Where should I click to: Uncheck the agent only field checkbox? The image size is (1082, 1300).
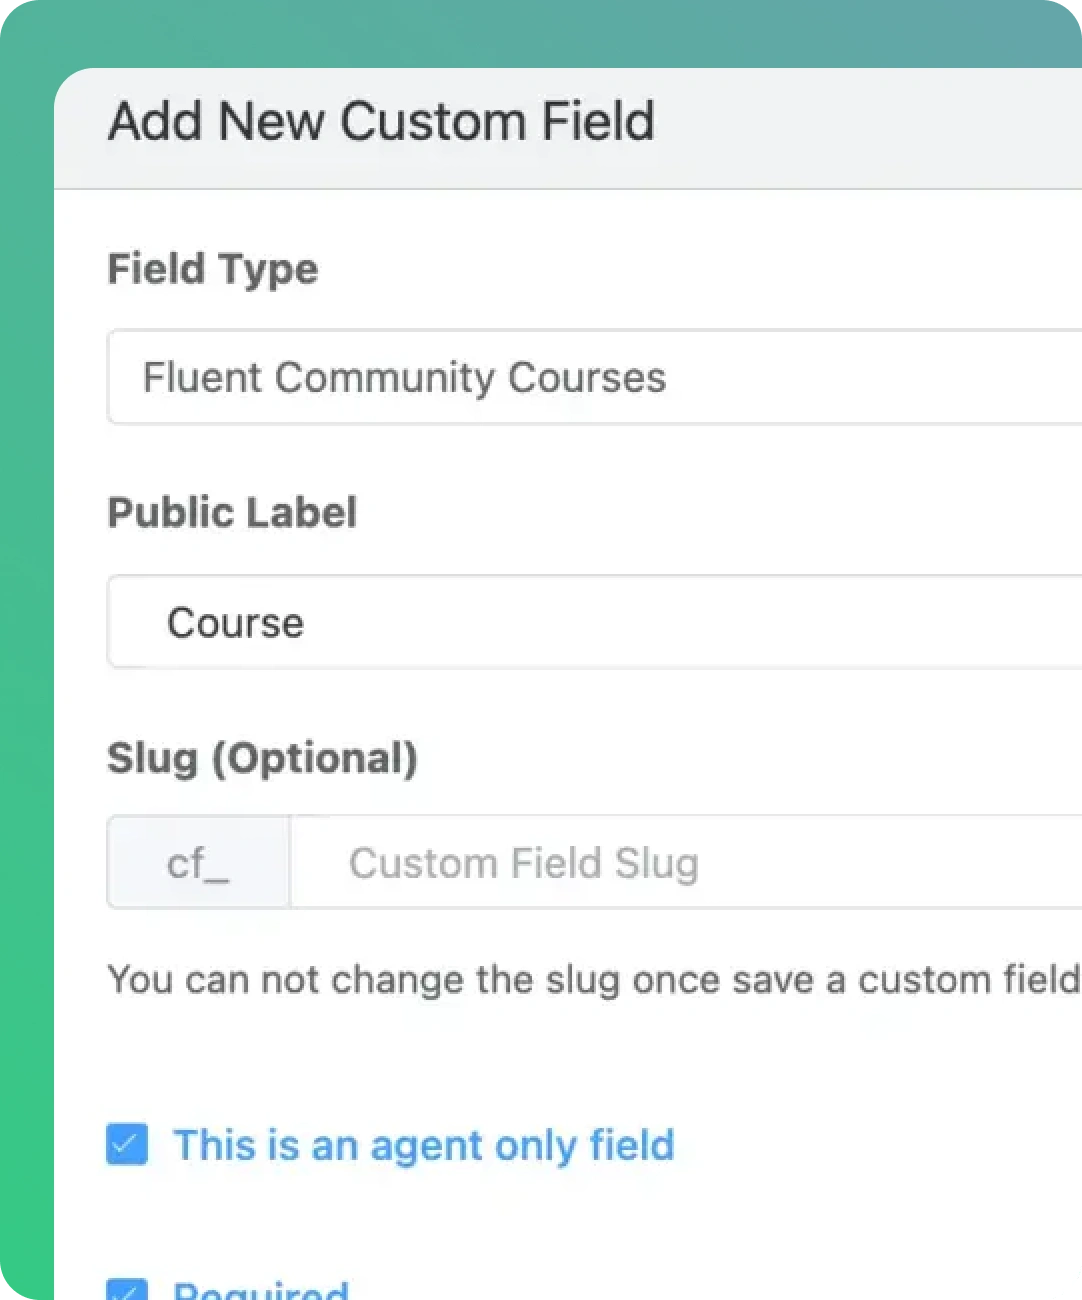point(127,1144)
